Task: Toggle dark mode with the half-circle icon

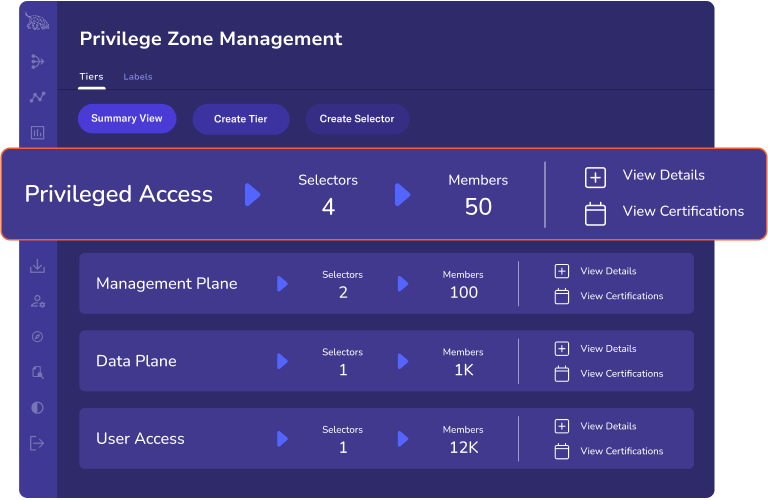Action: pos(38,408)
